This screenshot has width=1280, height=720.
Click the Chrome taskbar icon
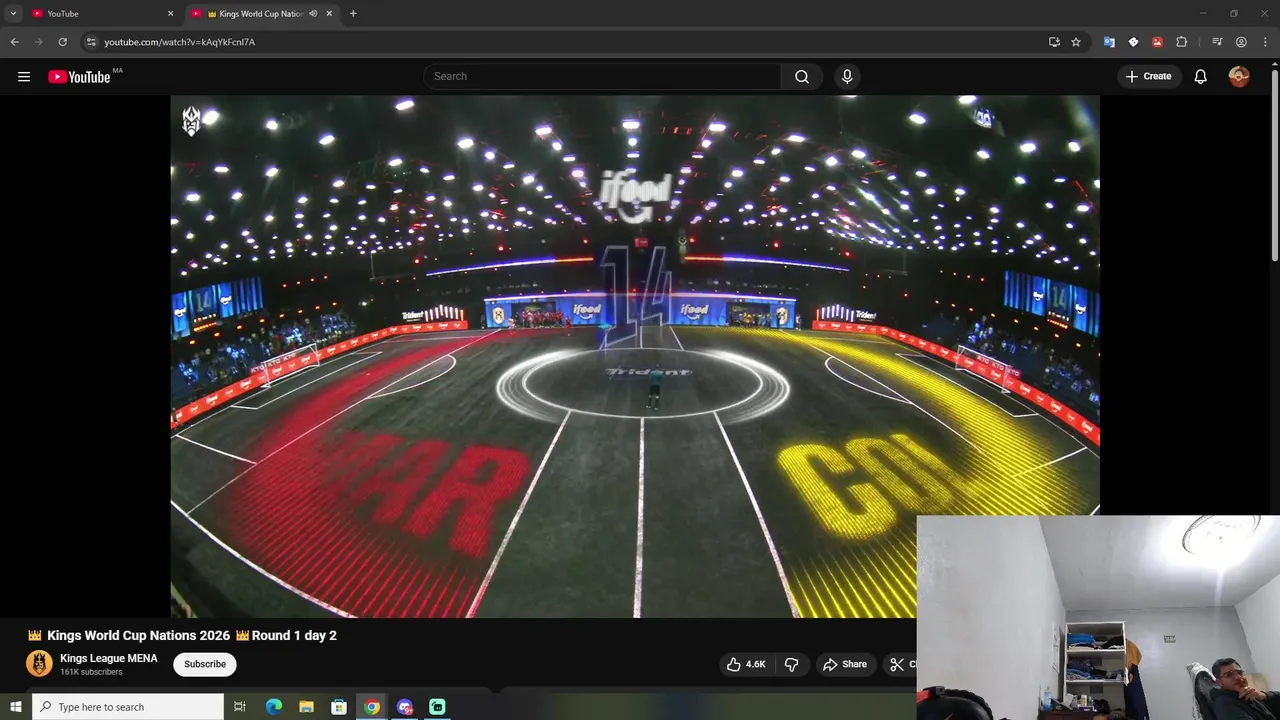(372, 707)
